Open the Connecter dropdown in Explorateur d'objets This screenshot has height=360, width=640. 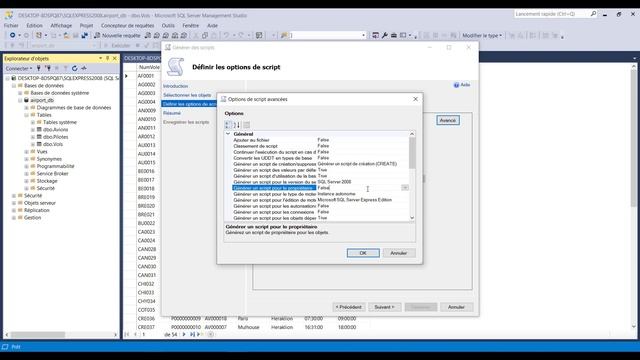[19, 69]
